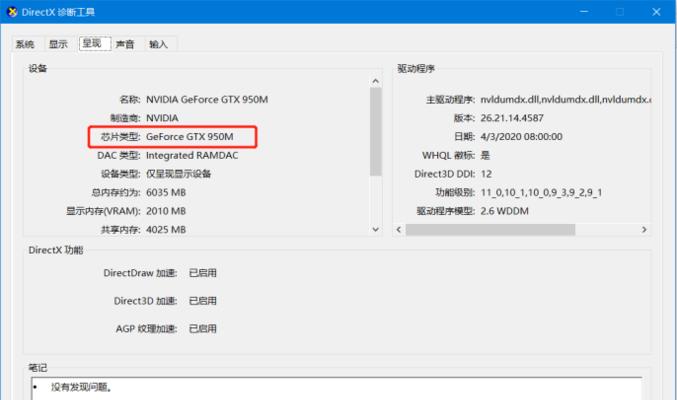Select shared memory value 4025 MB
This screenshot has height=400, width=677.
[x=166, y=230]
